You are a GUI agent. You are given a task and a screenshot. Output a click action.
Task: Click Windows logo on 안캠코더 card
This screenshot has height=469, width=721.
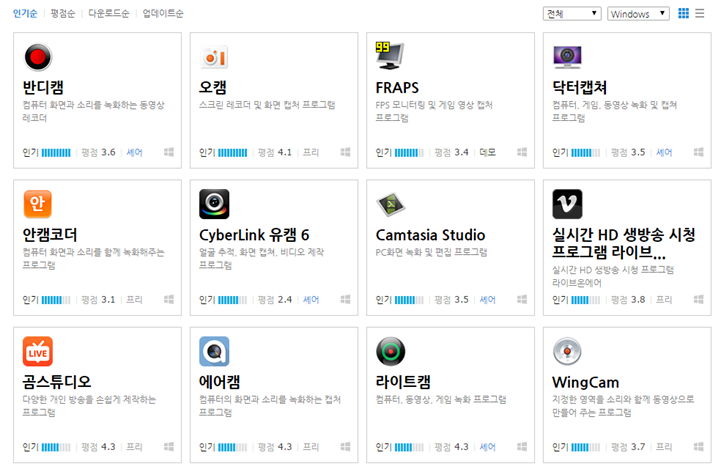[169, 299]
